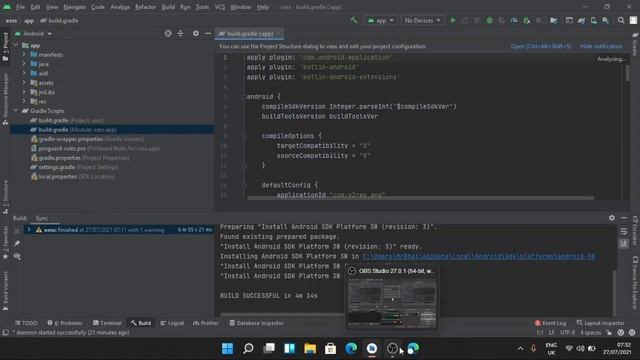Hide the Project panel with minus icon
Viewport: 640px width, 360px height.
coord(208,33)
